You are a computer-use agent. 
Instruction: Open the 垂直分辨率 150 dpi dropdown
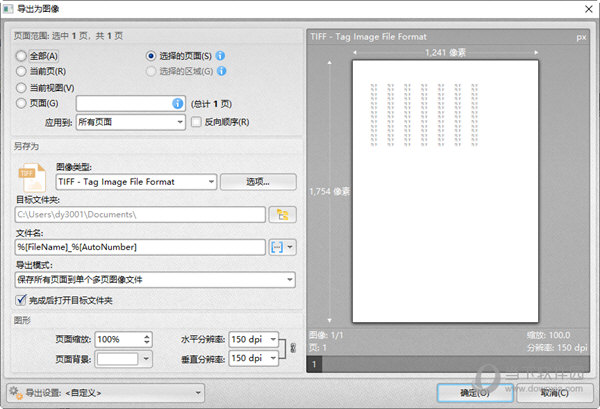(x=253, y=358)
